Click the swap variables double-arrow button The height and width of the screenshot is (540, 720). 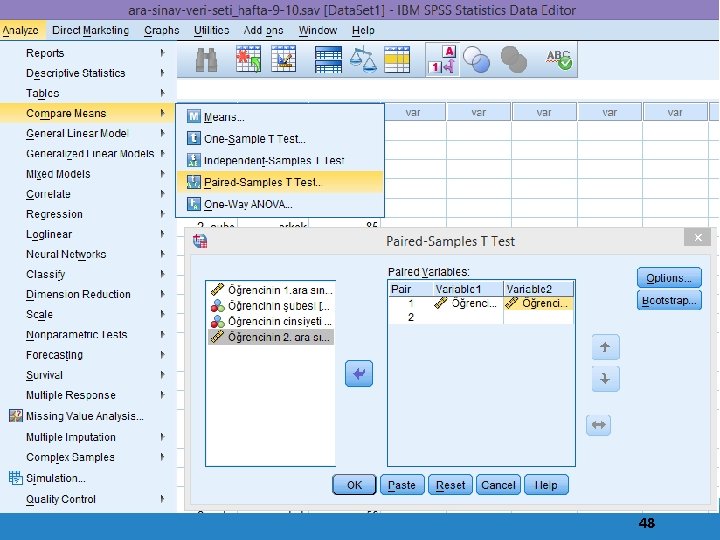pos(598,425)
